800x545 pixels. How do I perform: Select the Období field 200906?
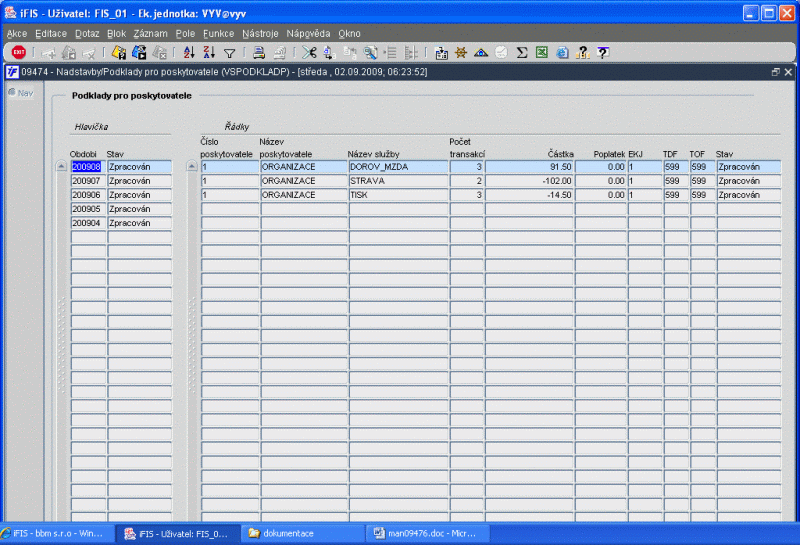tap(88, 195)
